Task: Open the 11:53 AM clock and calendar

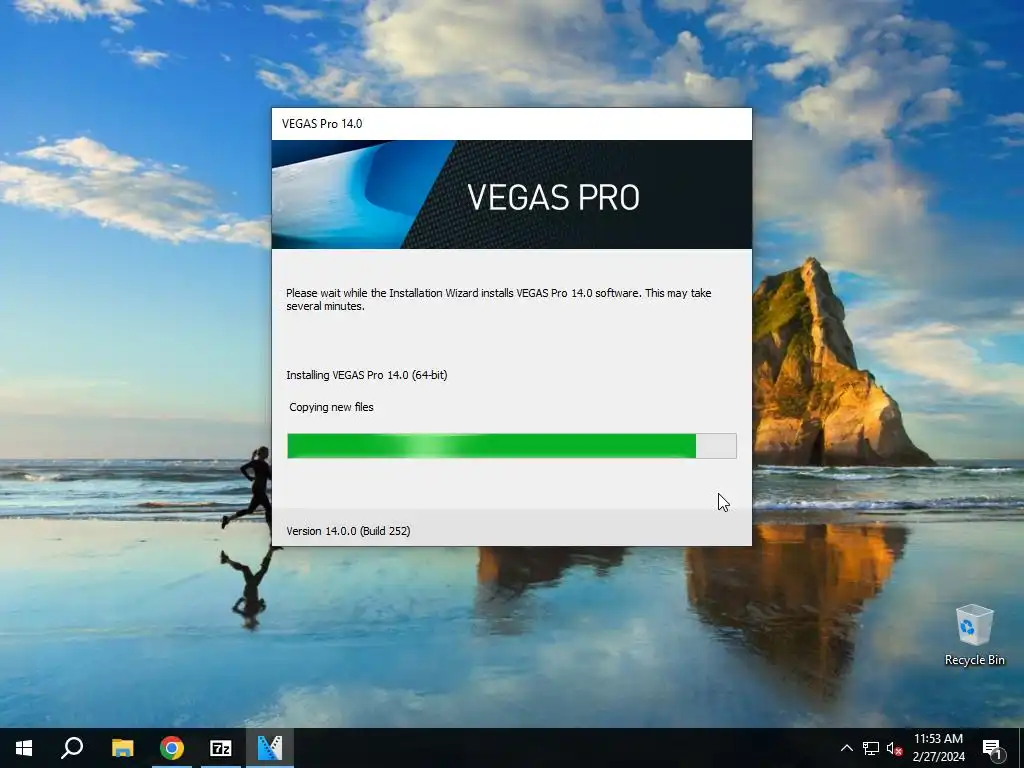Action: [938, 748]
